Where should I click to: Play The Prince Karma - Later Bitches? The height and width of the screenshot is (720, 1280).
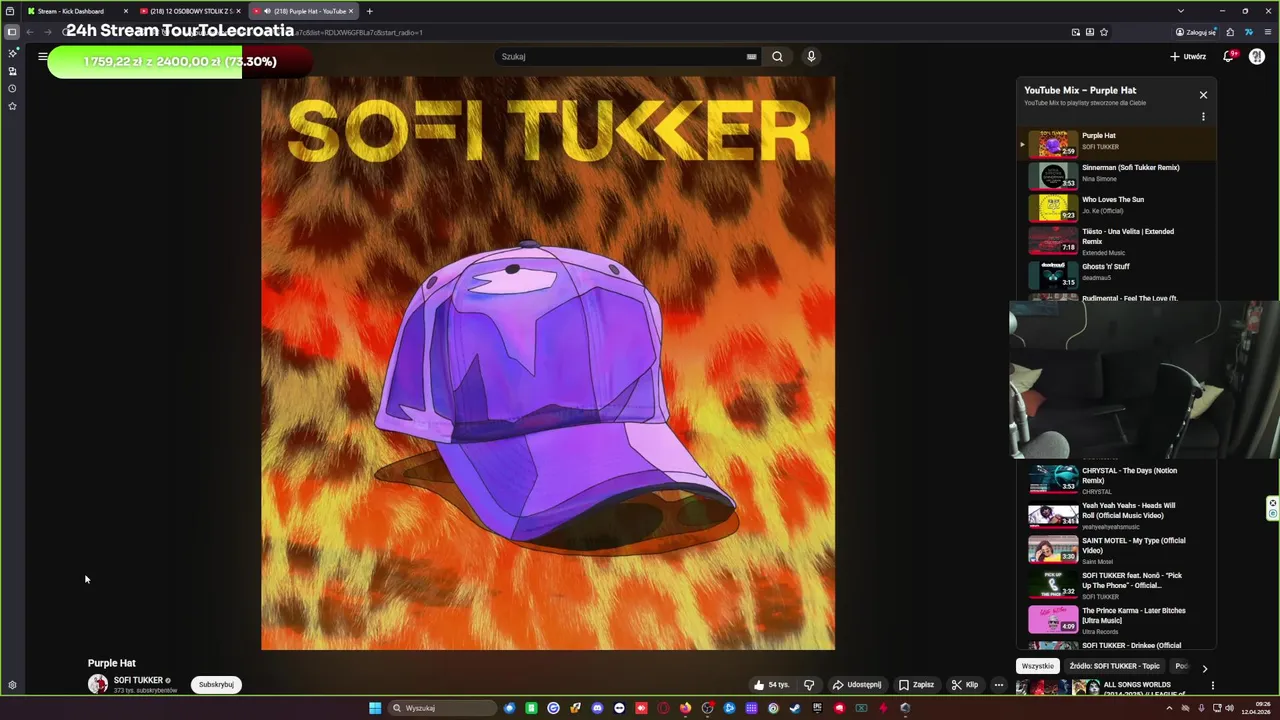[x=1118, y=620]
